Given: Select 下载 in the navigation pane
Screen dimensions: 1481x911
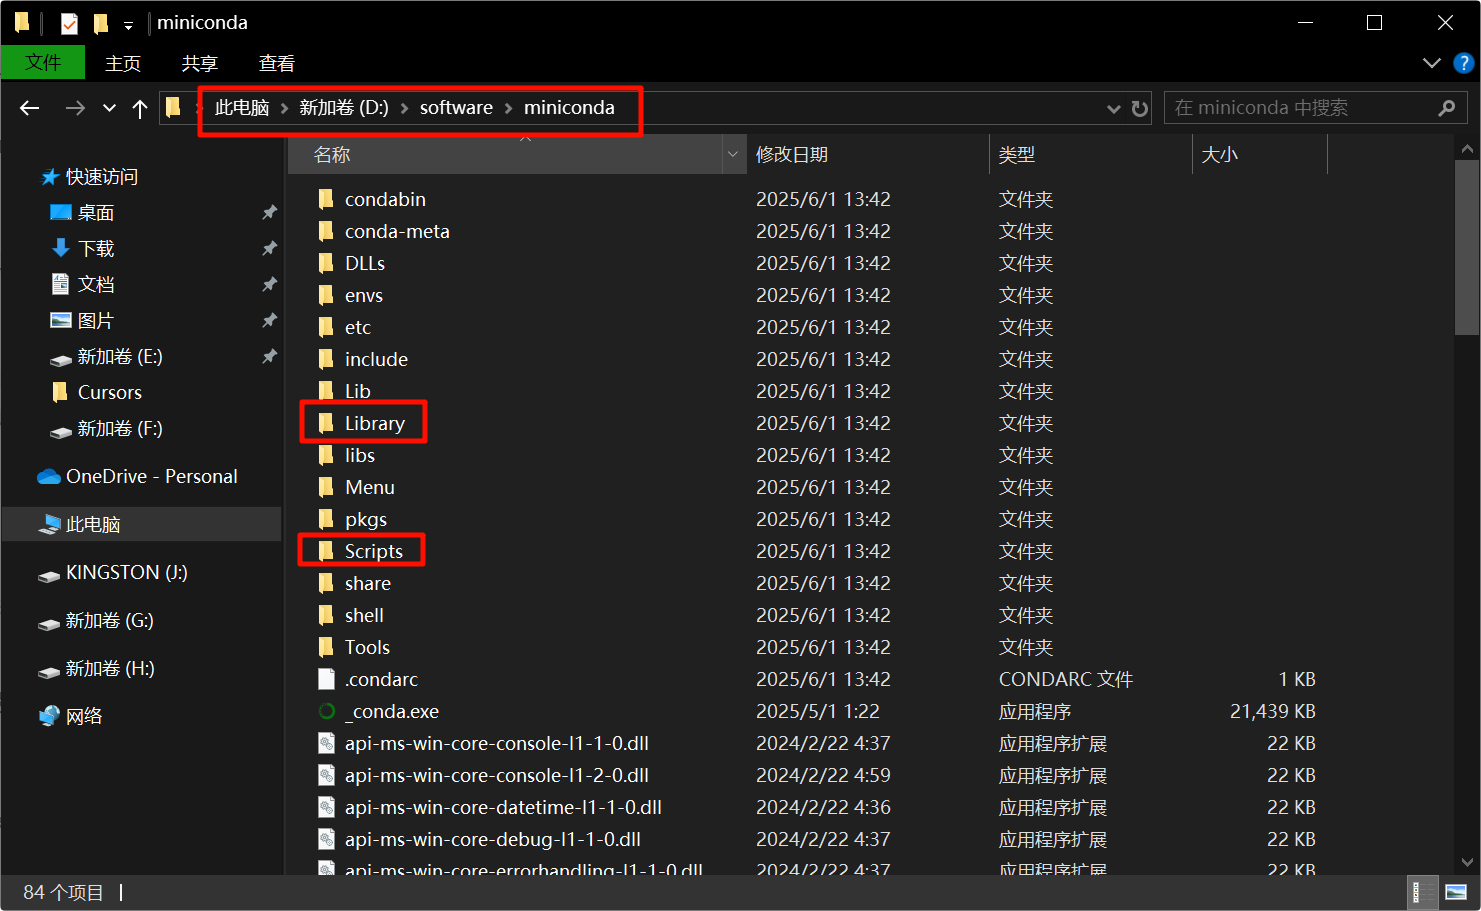Looking at the screenshot, I should (96, 249).
